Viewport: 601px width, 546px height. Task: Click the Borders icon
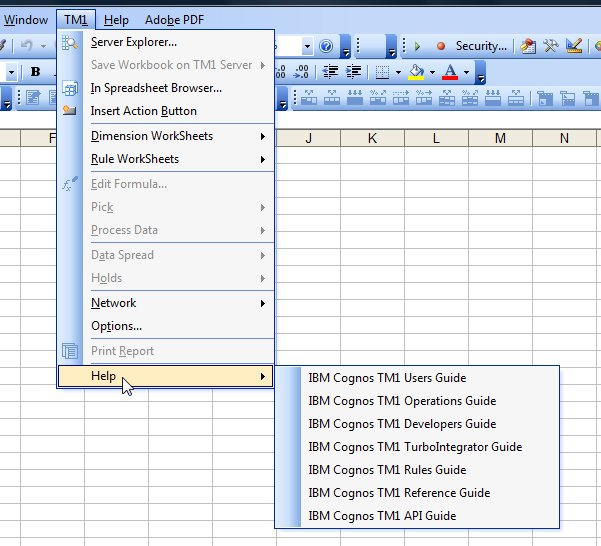(382, 72)
